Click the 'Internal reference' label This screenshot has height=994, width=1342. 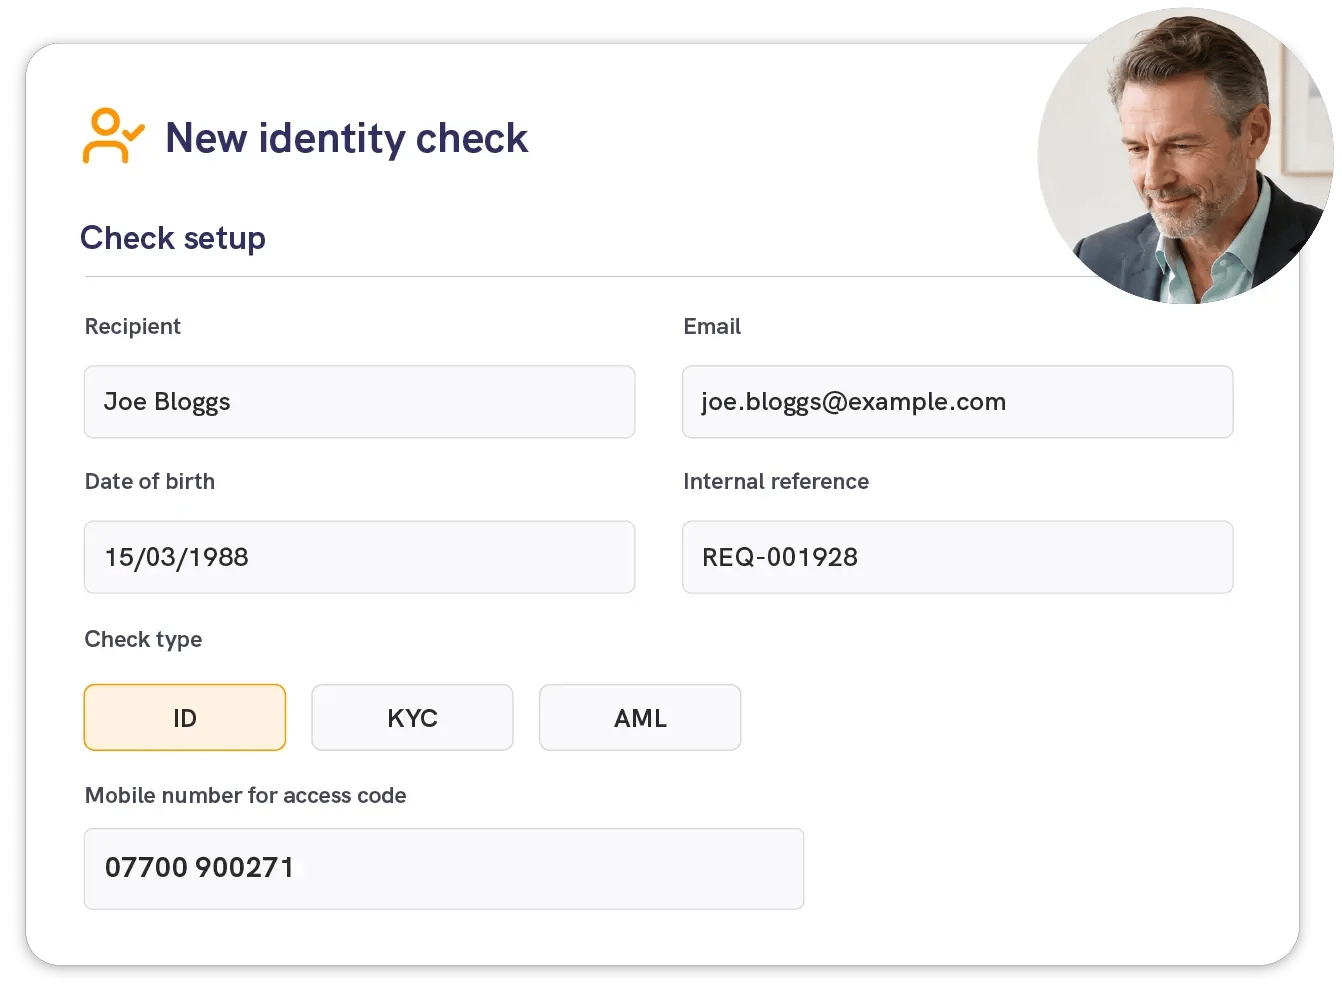(x=776, y=481)
